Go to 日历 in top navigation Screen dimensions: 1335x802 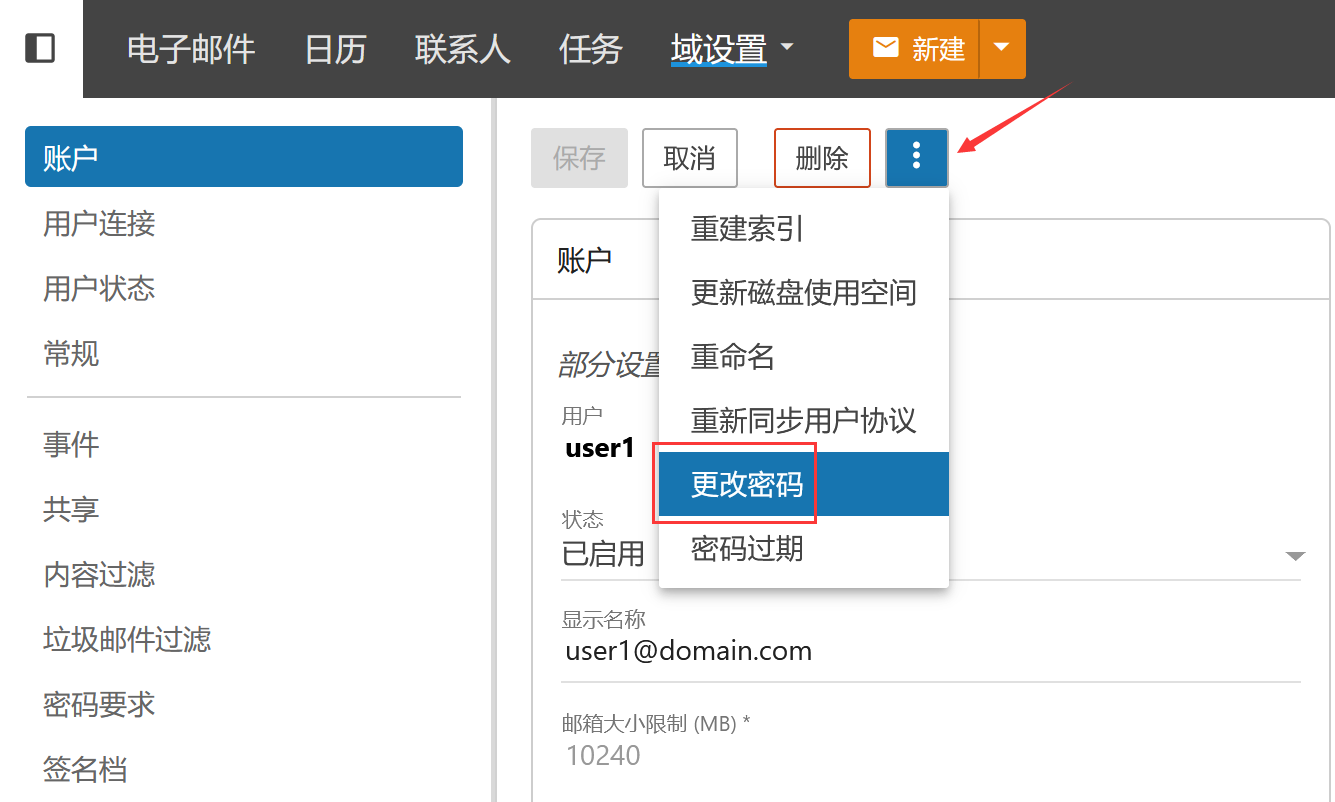click(x=335, y=49)
